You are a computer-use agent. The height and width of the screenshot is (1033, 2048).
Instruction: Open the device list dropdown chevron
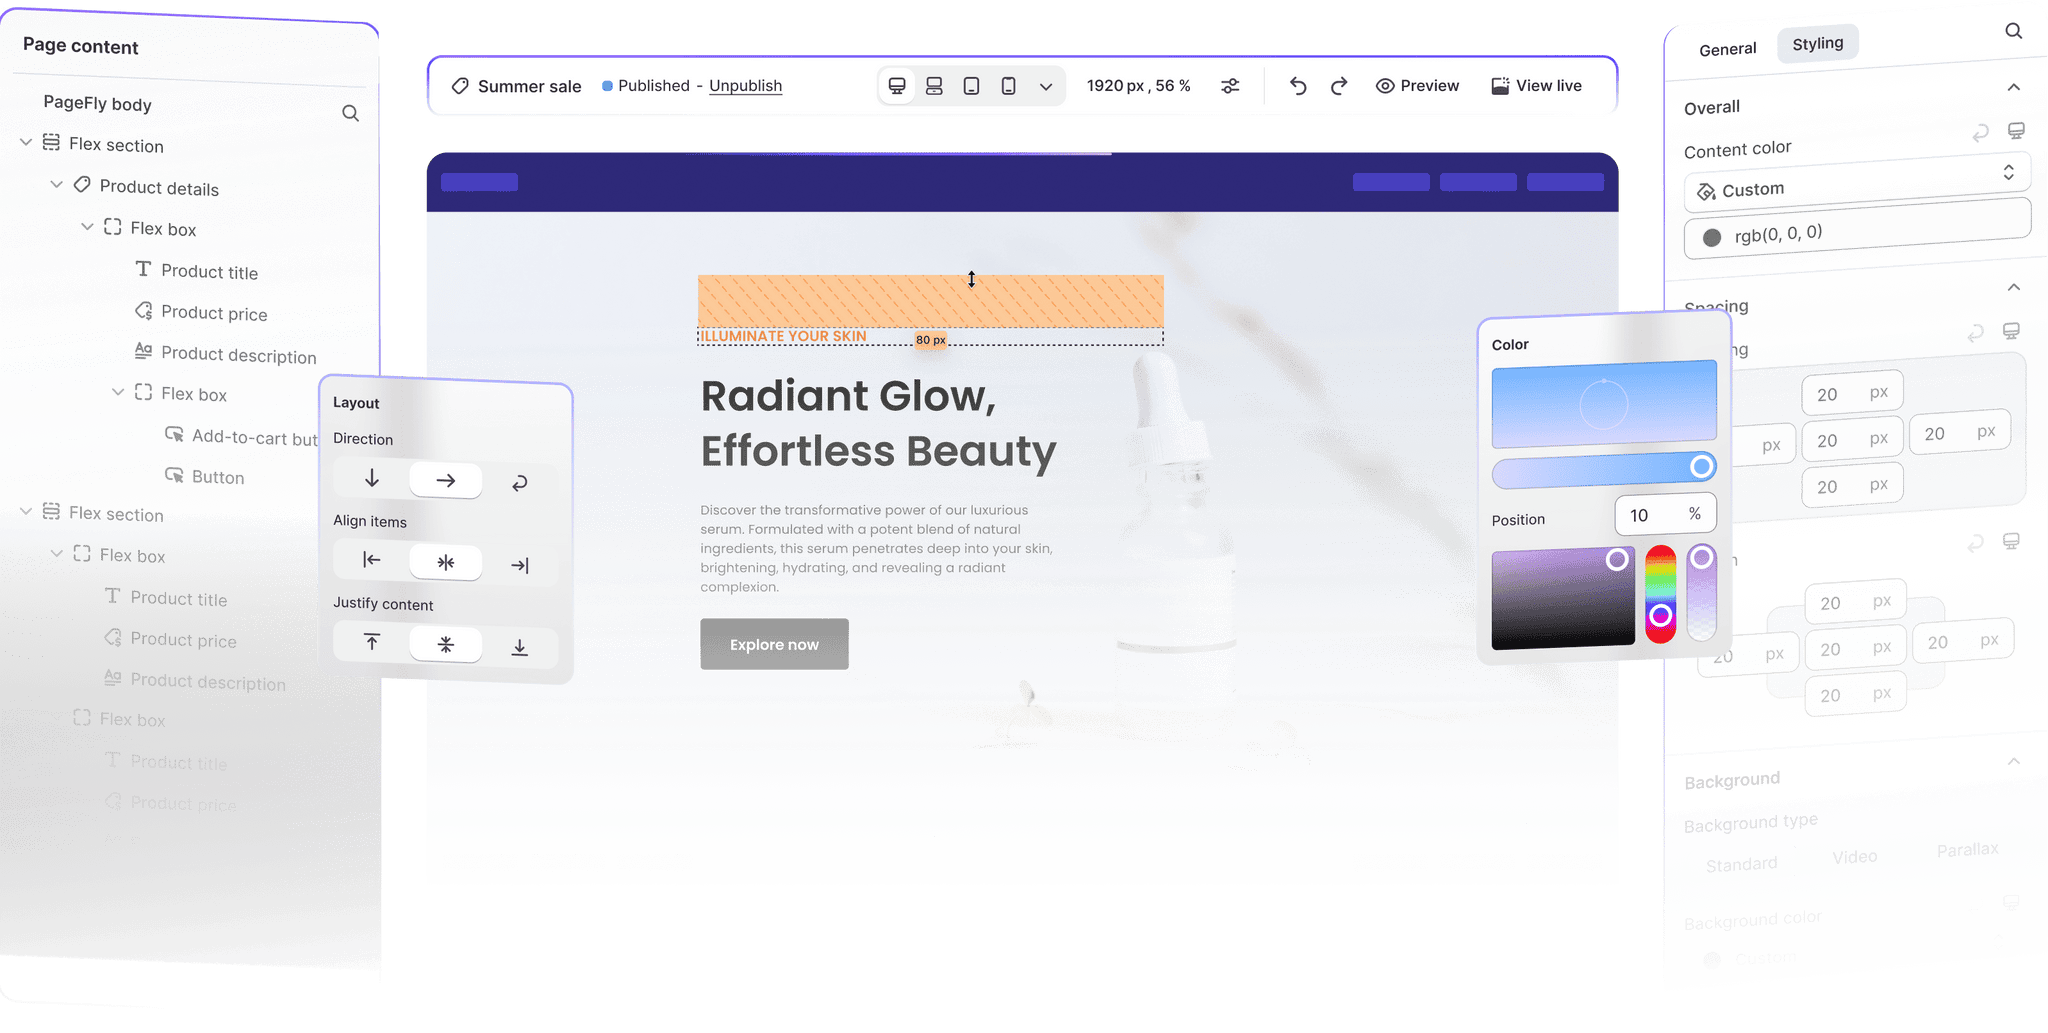point(1046,86)
